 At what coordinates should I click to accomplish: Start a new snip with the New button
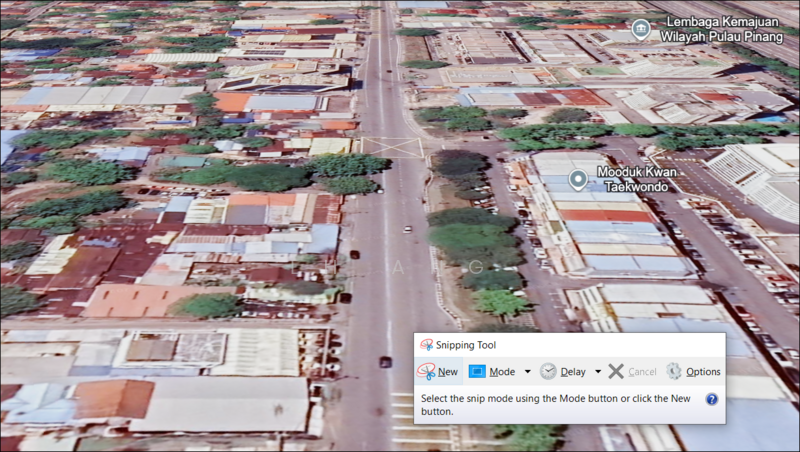coord(438,371)
